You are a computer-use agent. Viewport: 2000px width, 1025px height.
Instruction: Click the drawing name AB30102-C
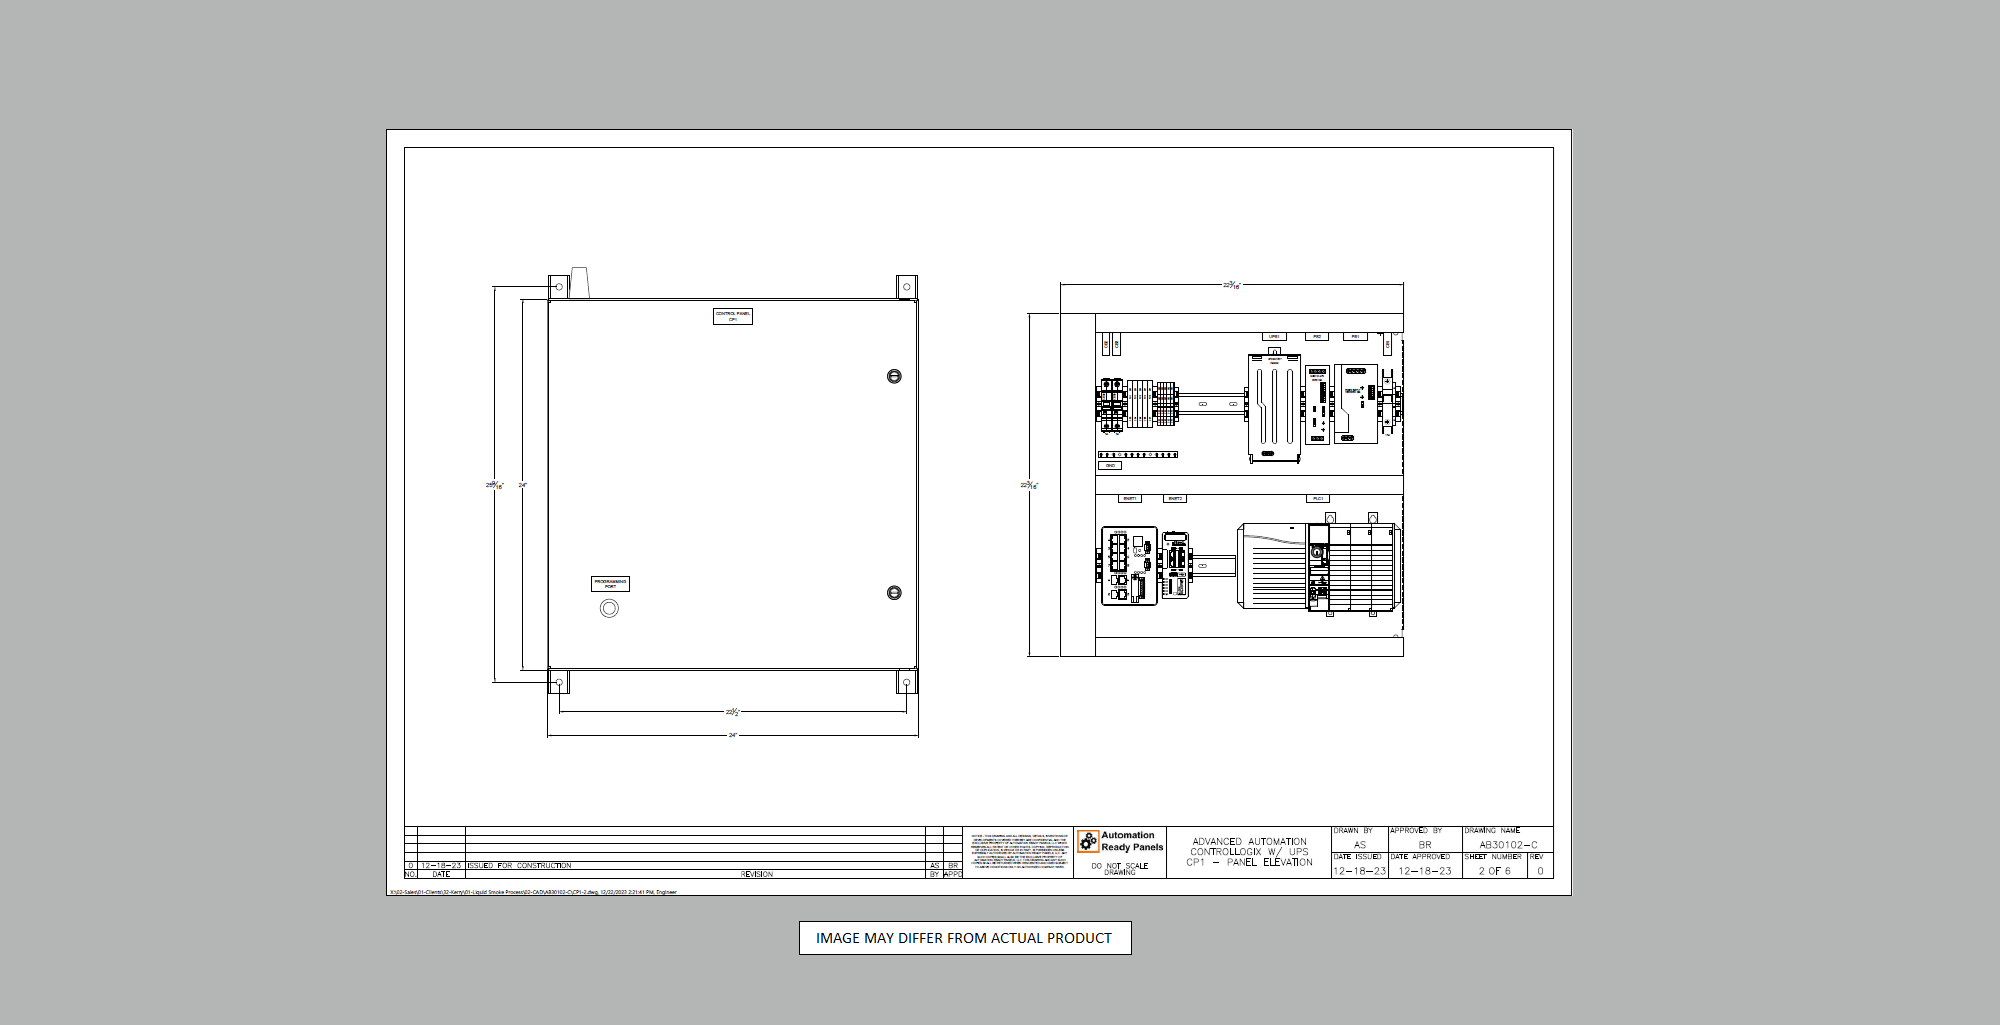pos(1508,845)
